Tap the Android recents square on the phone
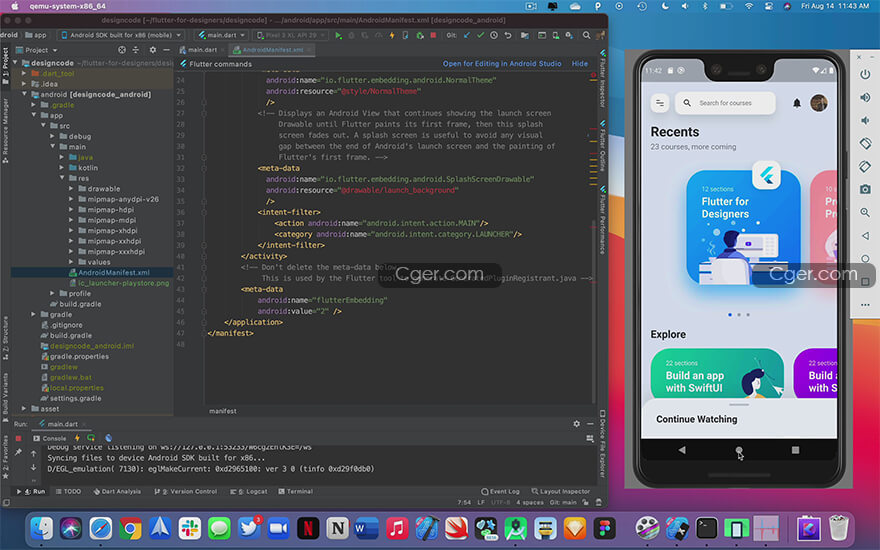880x550 pixels. point(795,450)
